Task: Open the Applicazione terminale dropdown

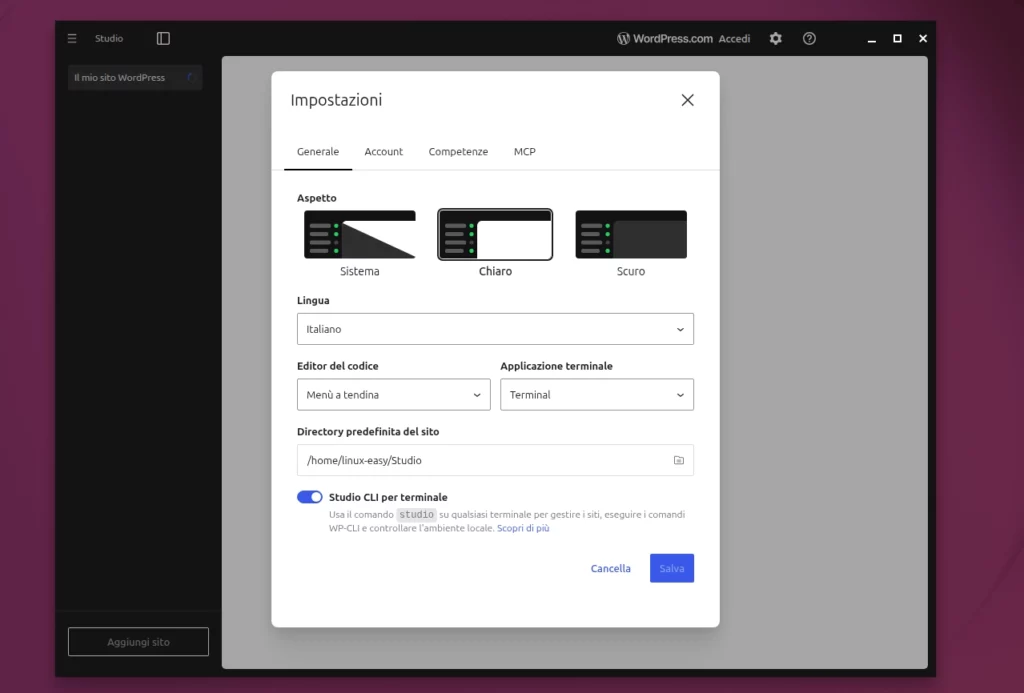Action: pyautogui.click(x=597, y=395)
